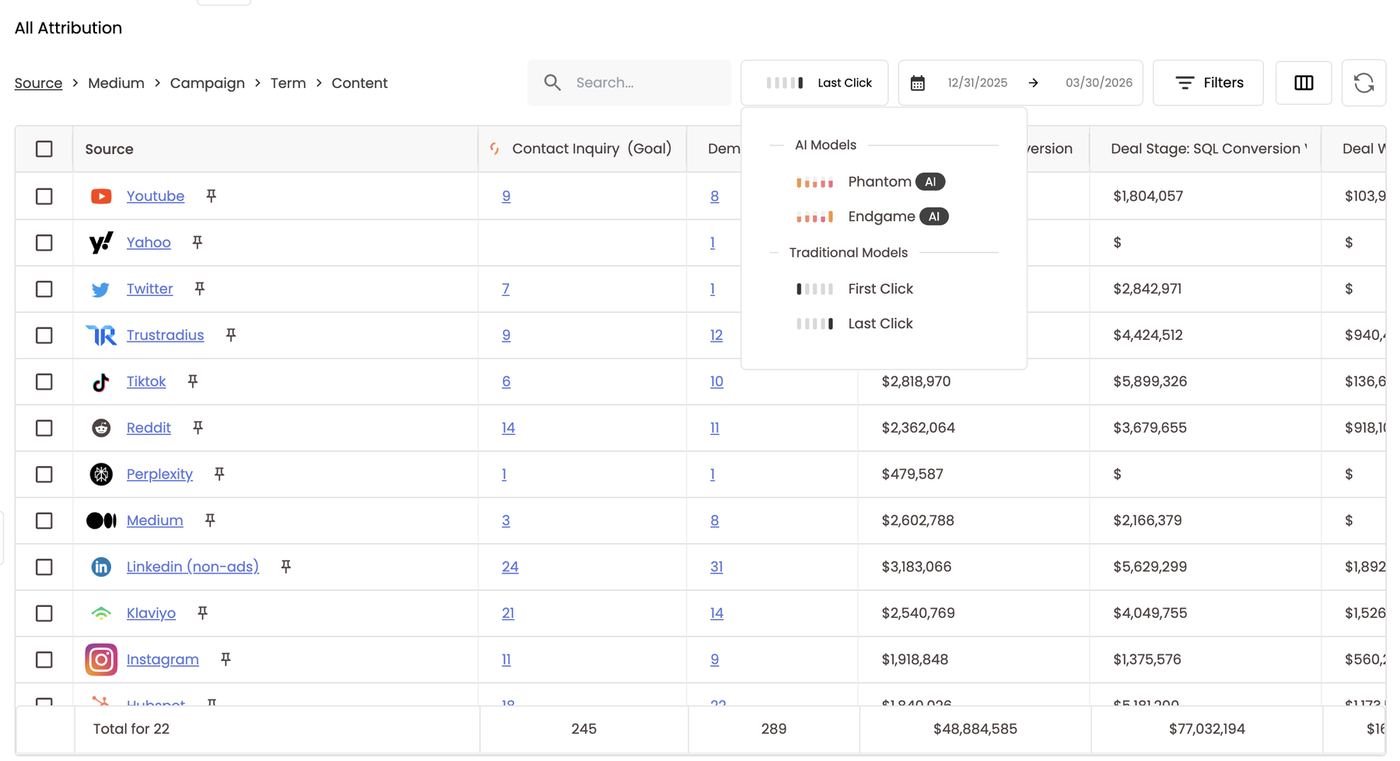This screenshot has height=761, width=1400.
Task: Click the Instagram logo icon
Action: (101, 660)
